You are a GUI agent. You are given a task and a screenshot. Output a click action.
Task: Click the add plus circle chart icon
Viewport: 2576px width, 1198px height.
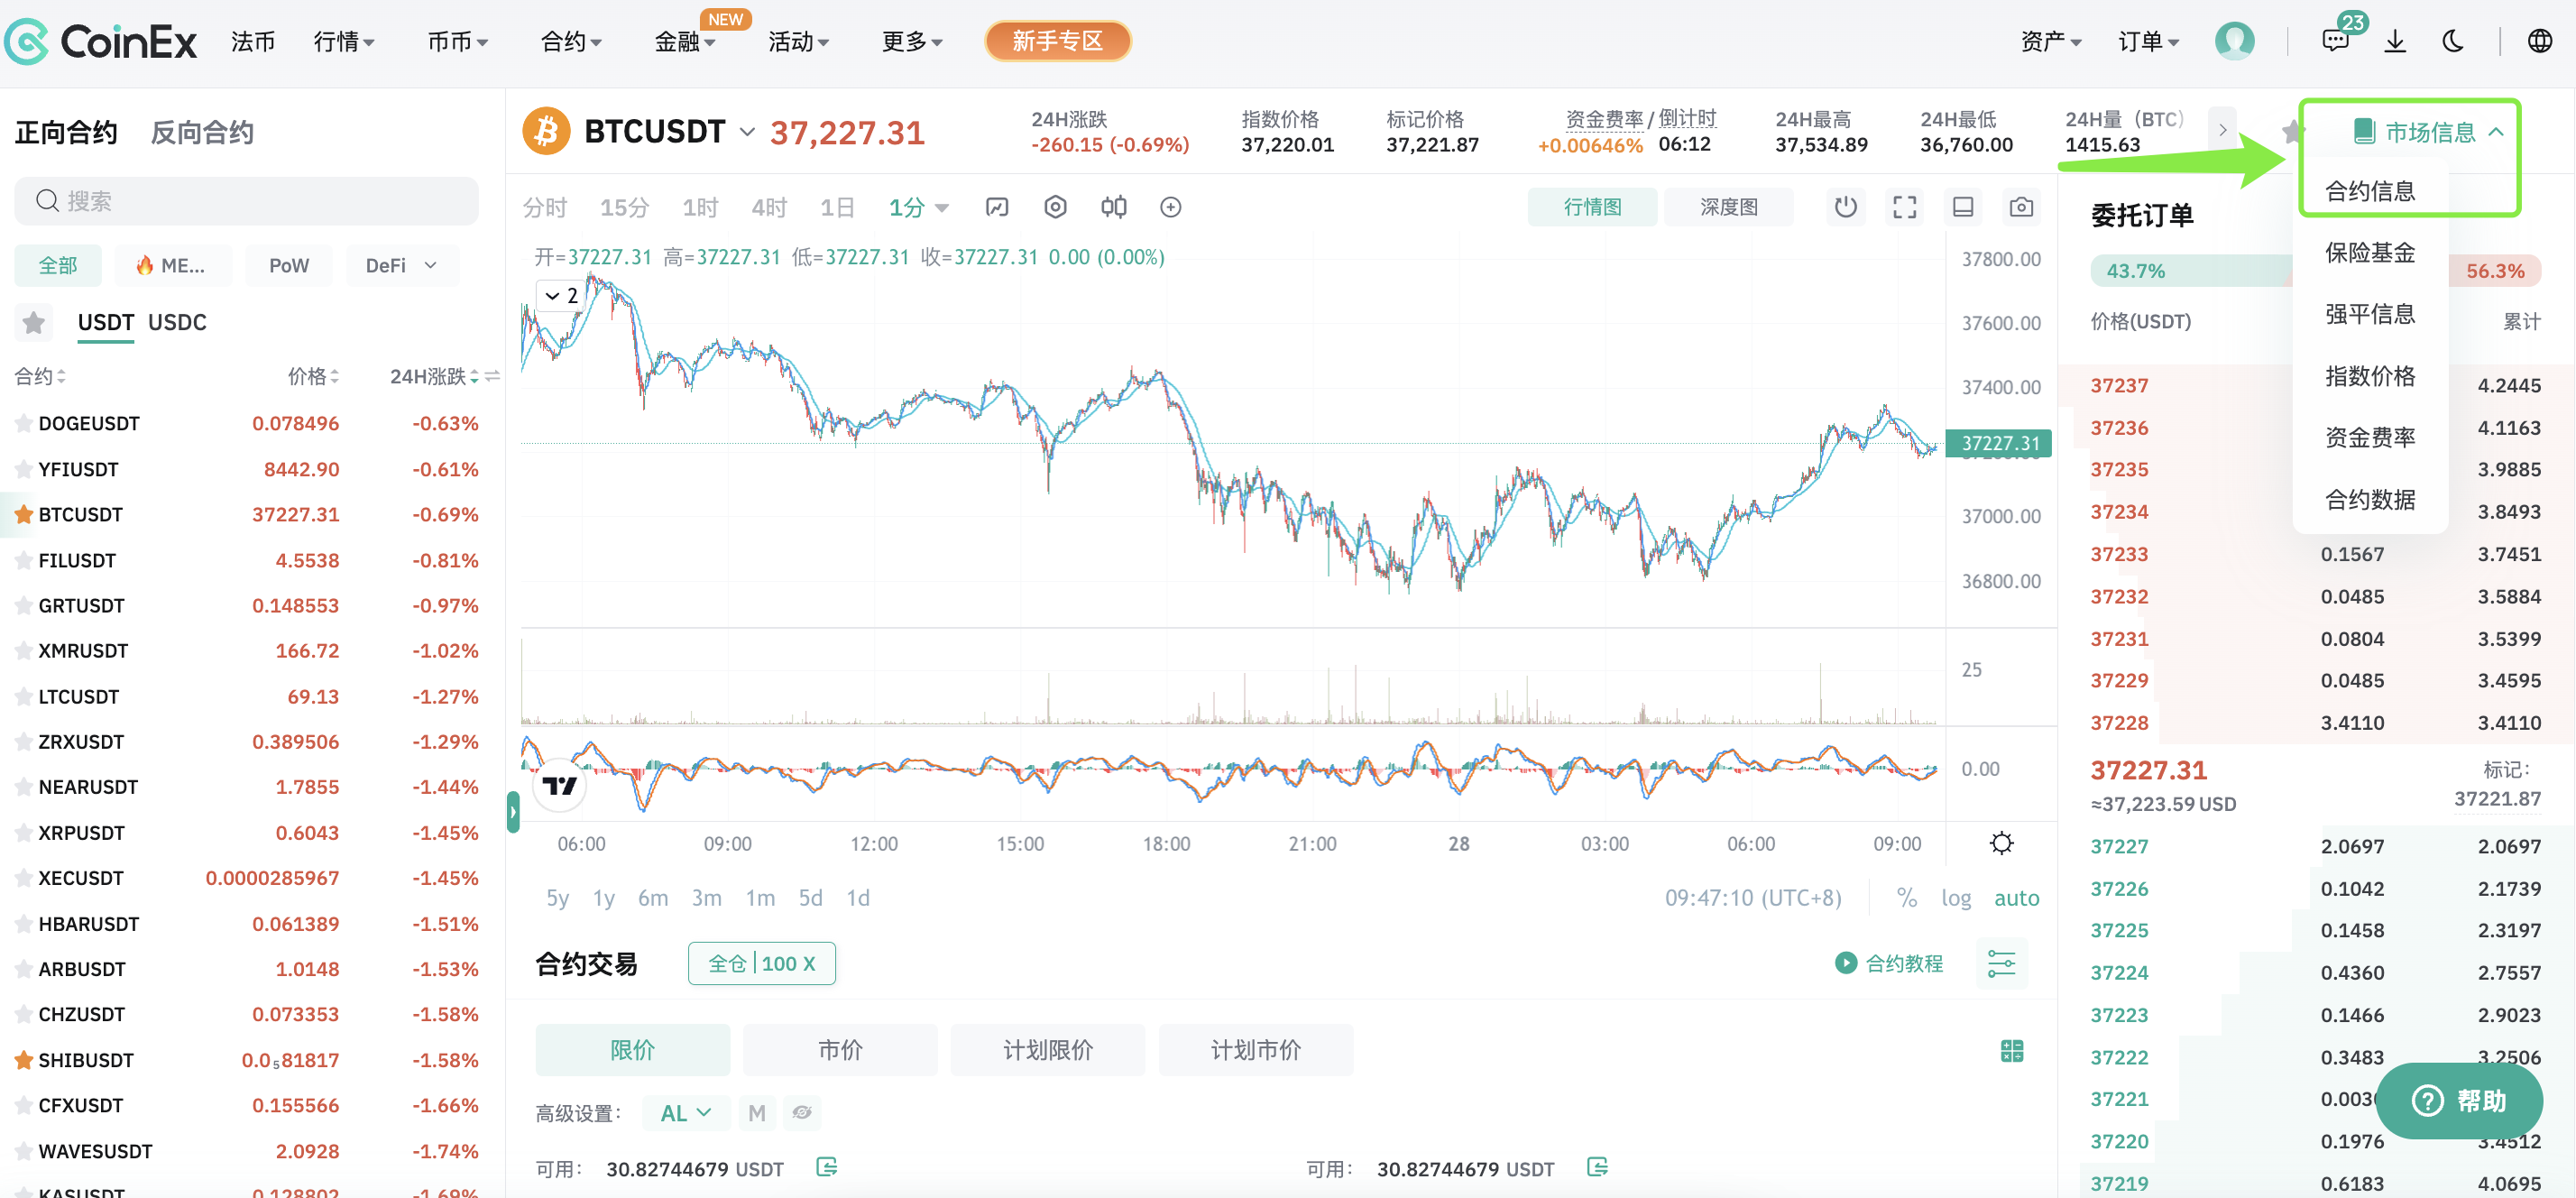[x=1170, y=207]
